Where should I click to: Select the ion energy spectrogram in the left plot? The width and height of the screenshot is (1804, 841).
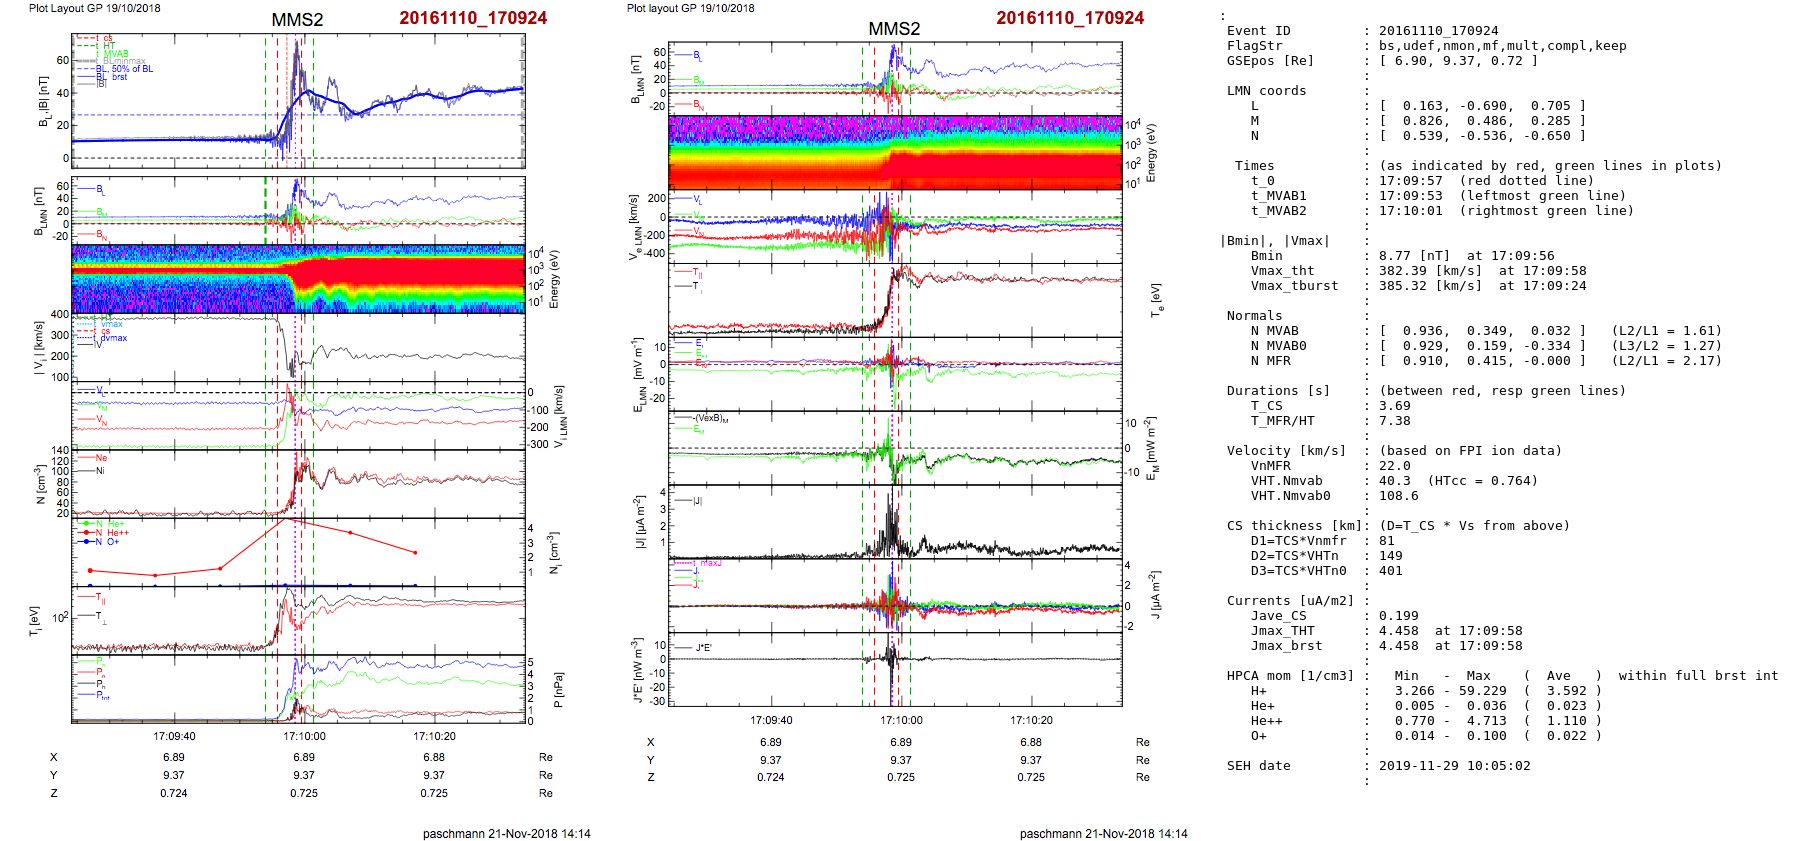(298, 279)
